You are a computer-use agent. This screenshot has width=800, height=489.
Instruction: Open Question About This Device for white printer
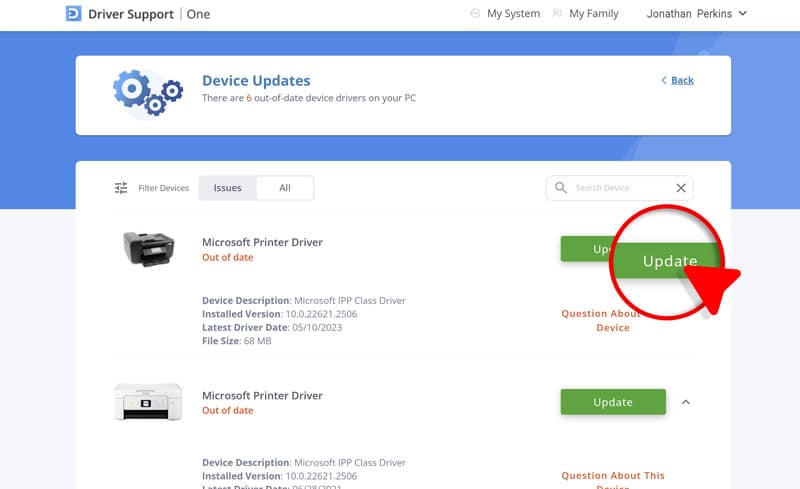[612, 476]
